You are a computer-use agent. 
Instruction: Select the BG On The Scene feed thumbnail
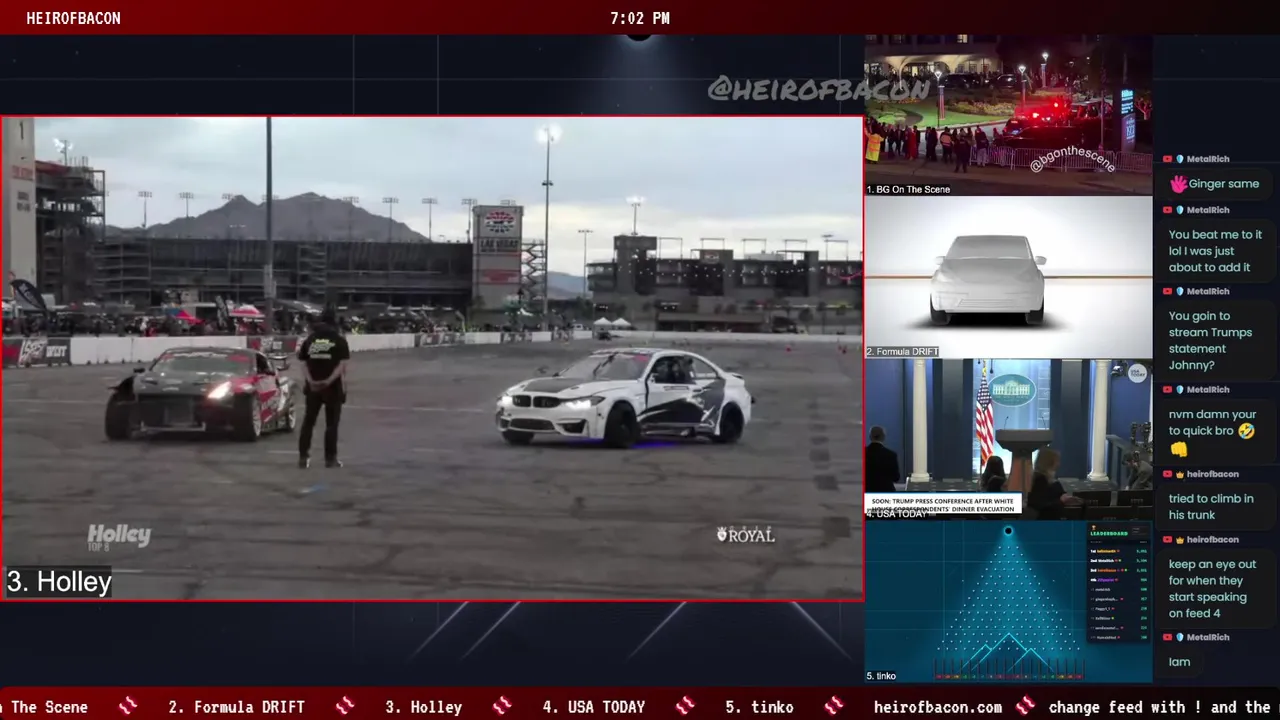click(1008, 115)
